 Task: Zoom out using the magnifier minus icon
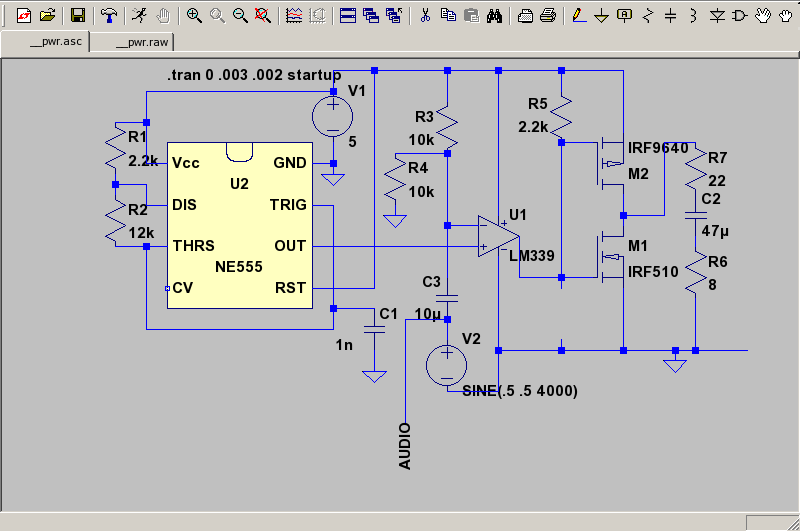(240, 16)
